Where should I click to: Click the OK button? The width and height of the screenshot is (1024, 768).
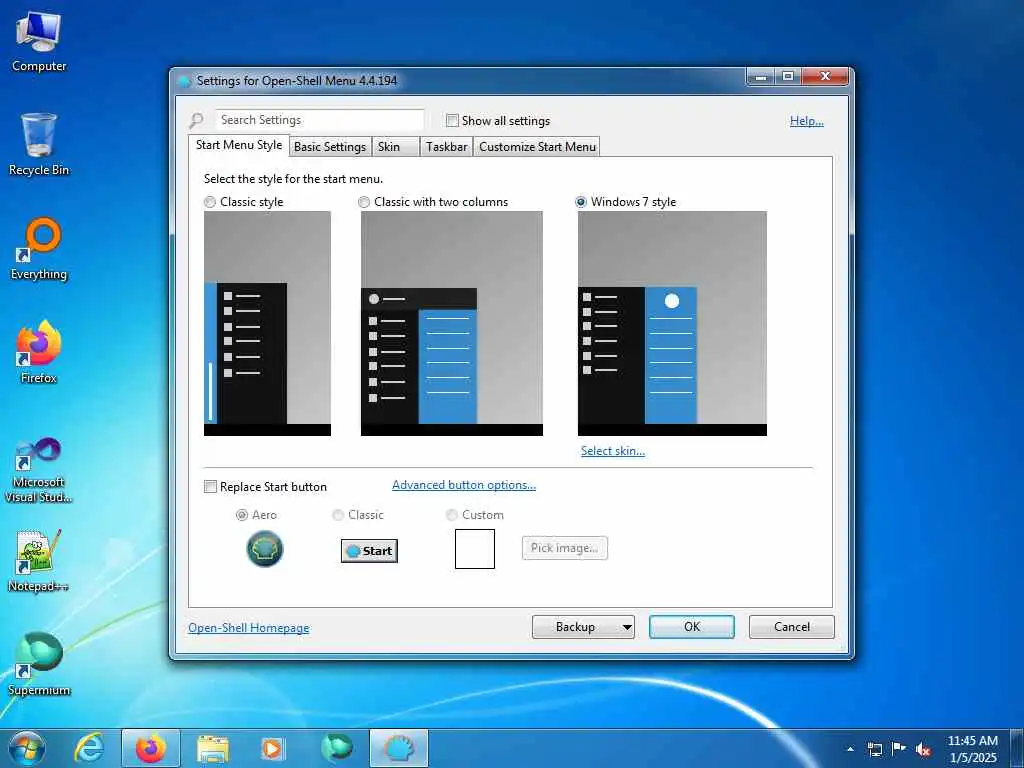[x=692, y=627]
